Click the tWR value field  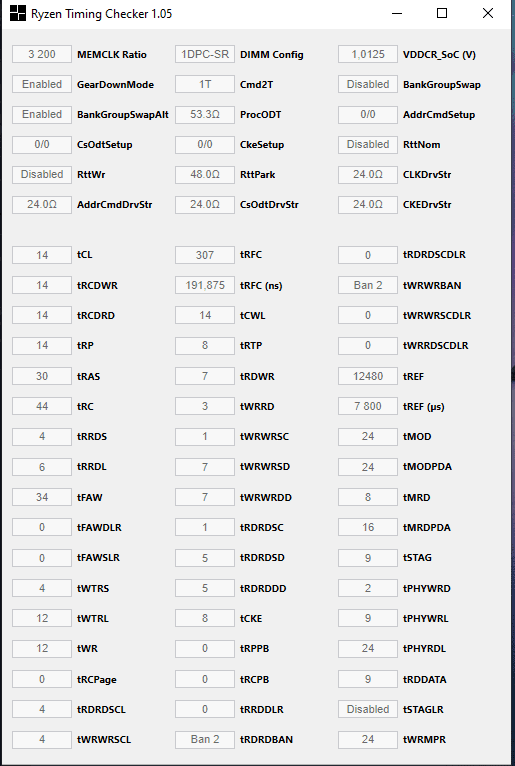click(x=42, y=648)
